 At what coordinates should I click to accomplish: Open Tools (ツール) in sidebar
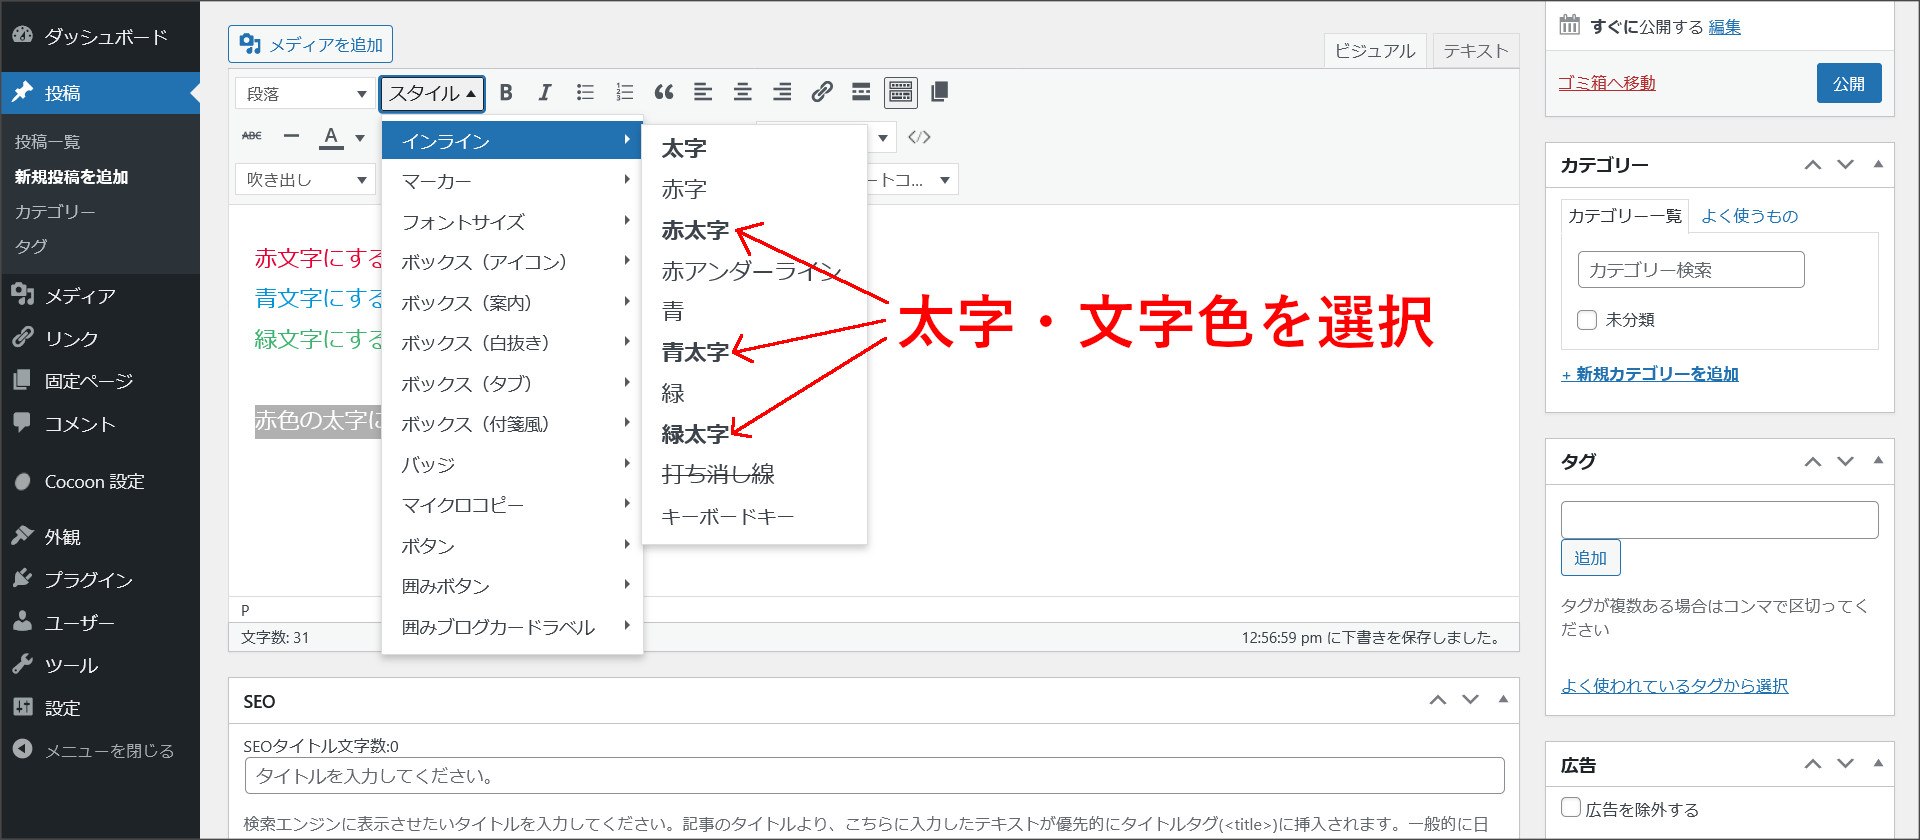click(100, 666)
